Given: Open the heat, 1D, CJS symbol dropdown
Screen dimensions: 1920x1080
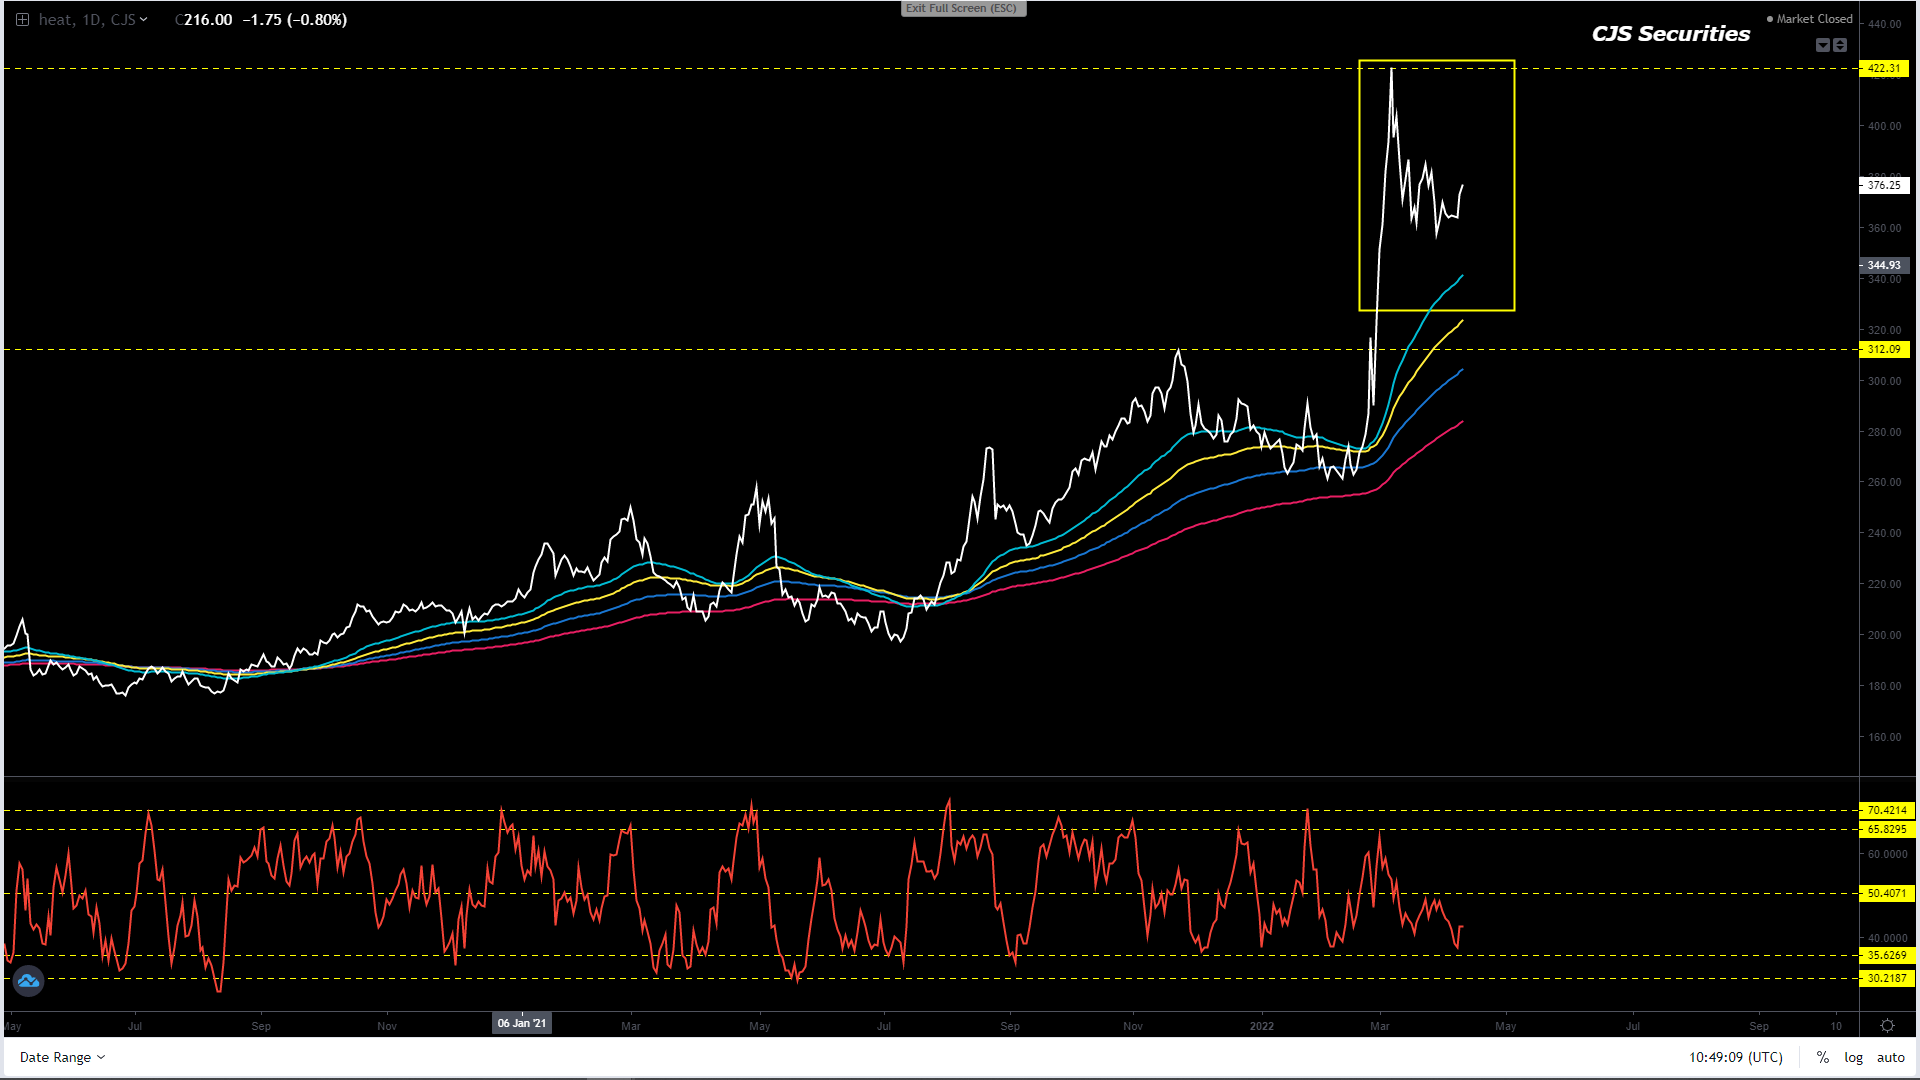Looking at the screenshot, I should click(93, 20).
